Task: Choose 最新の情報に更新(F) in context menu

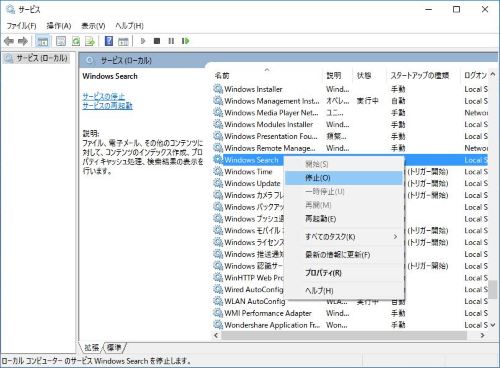Action: pyautogui.click(x=344, y=255)
